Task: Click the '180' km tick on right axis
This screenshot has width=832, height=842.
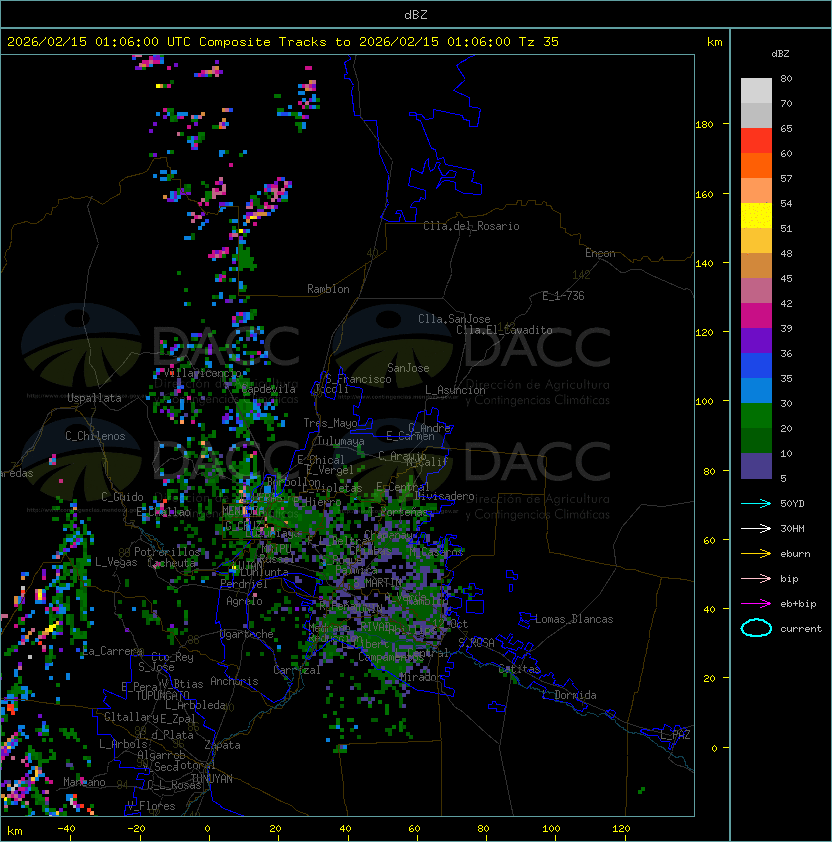Action: (704, 125)
